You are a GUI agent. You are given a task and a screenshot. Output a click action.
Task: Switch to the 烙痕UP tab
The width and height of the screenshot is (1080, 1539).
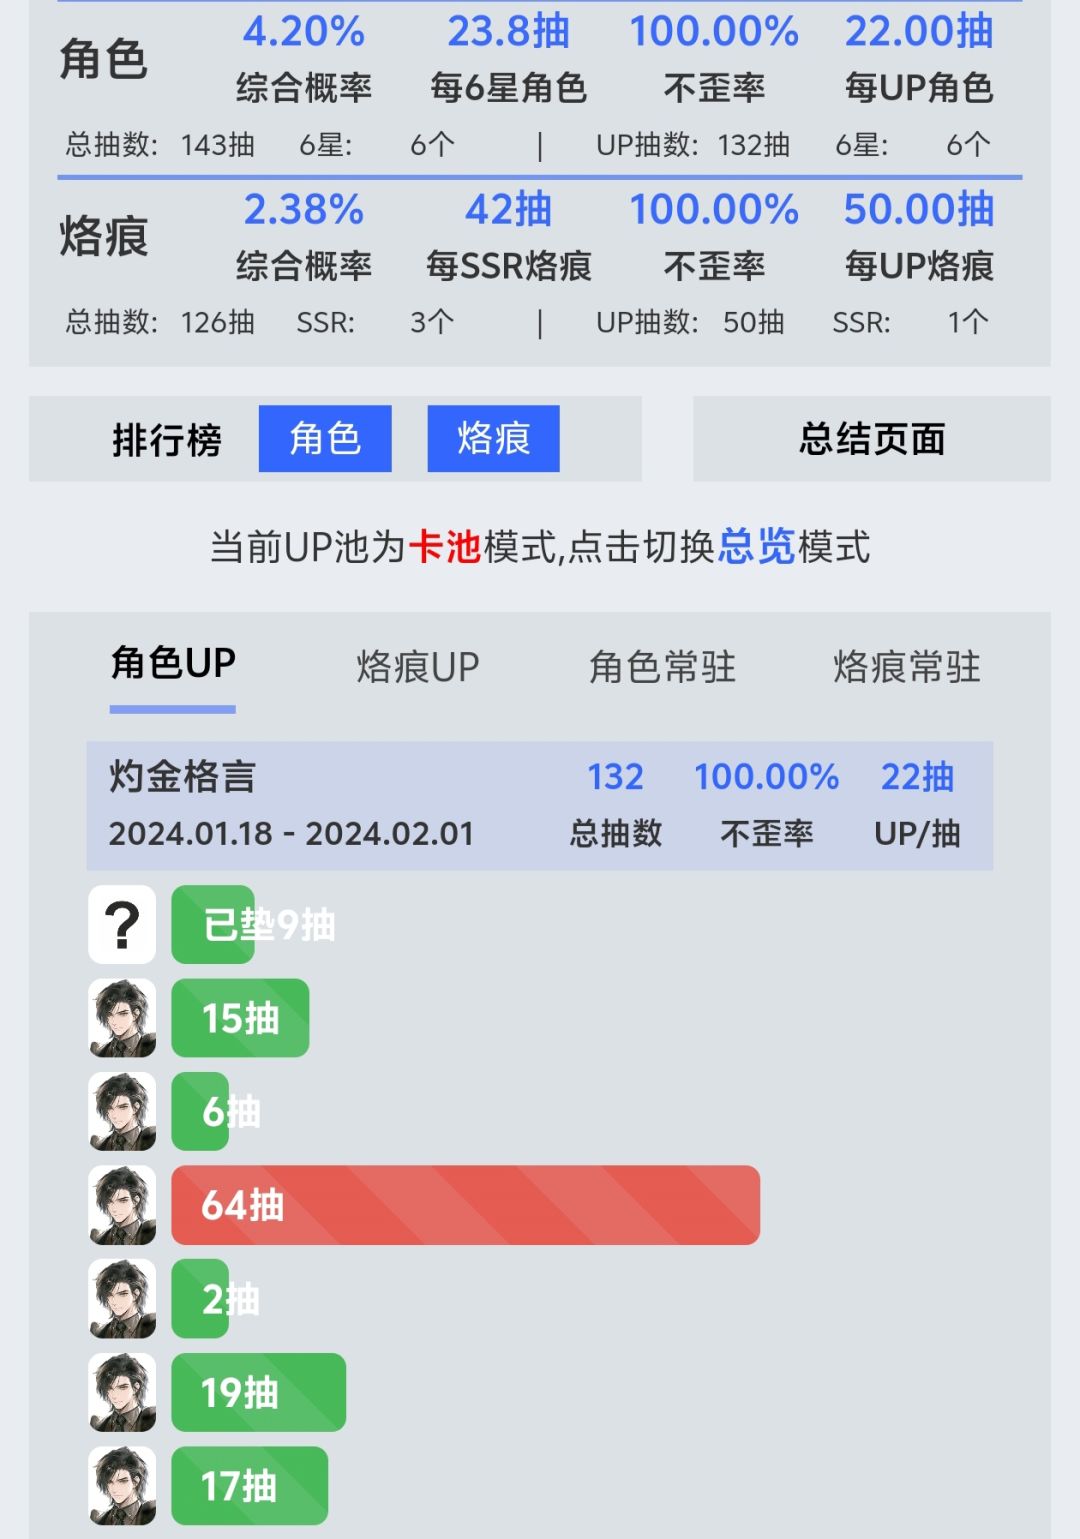click(418, 666)
